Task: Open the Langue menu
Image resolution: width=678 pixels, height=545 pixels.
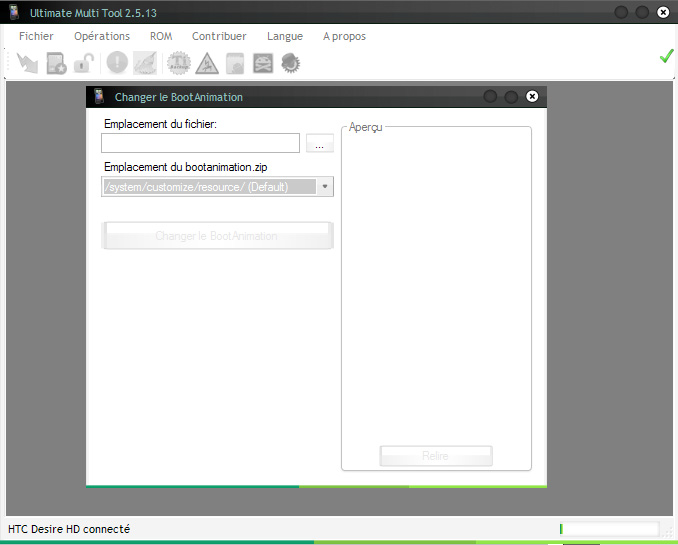Action: click(x=285, y=36)
